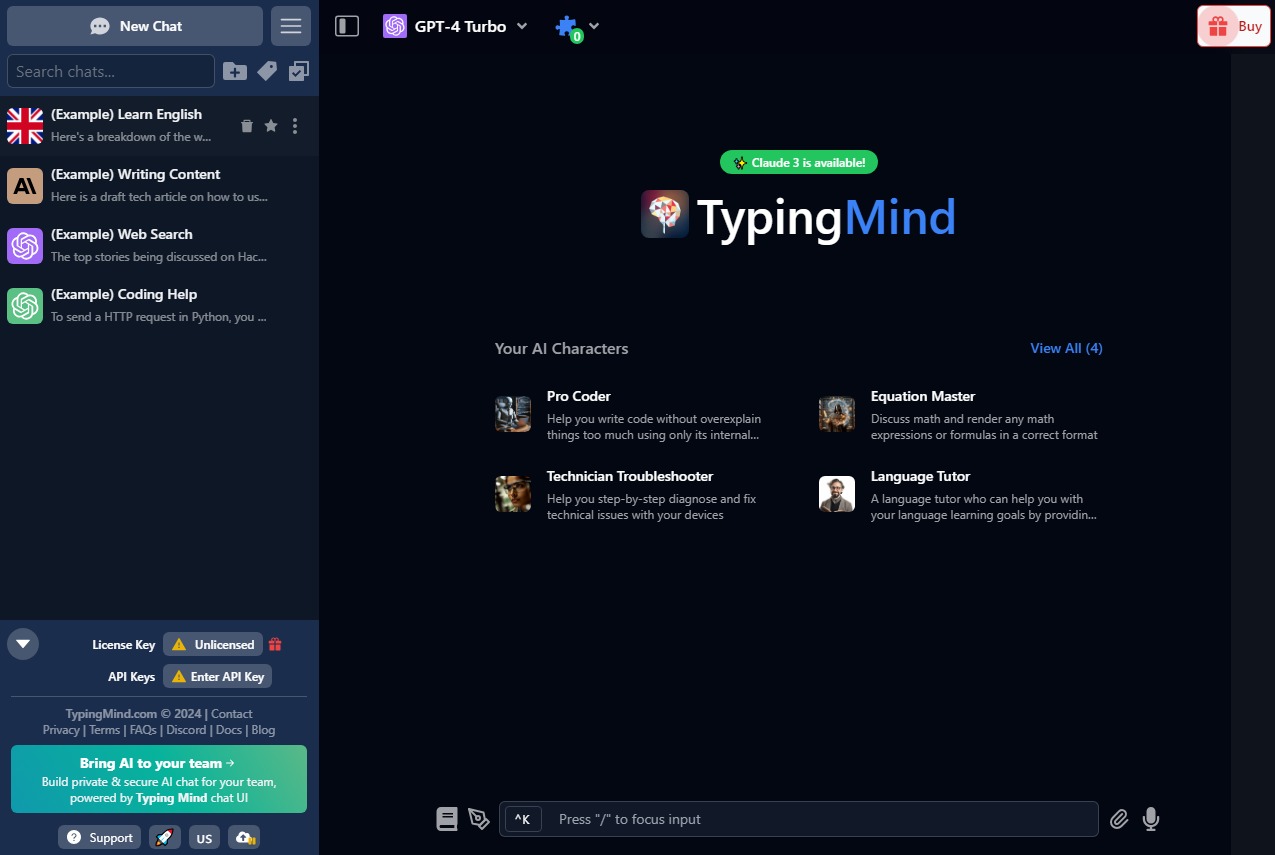Screen dimensions: 1275x855
Task: Open the Contact link
Action: pyautogui.click(x=231, y=713)
